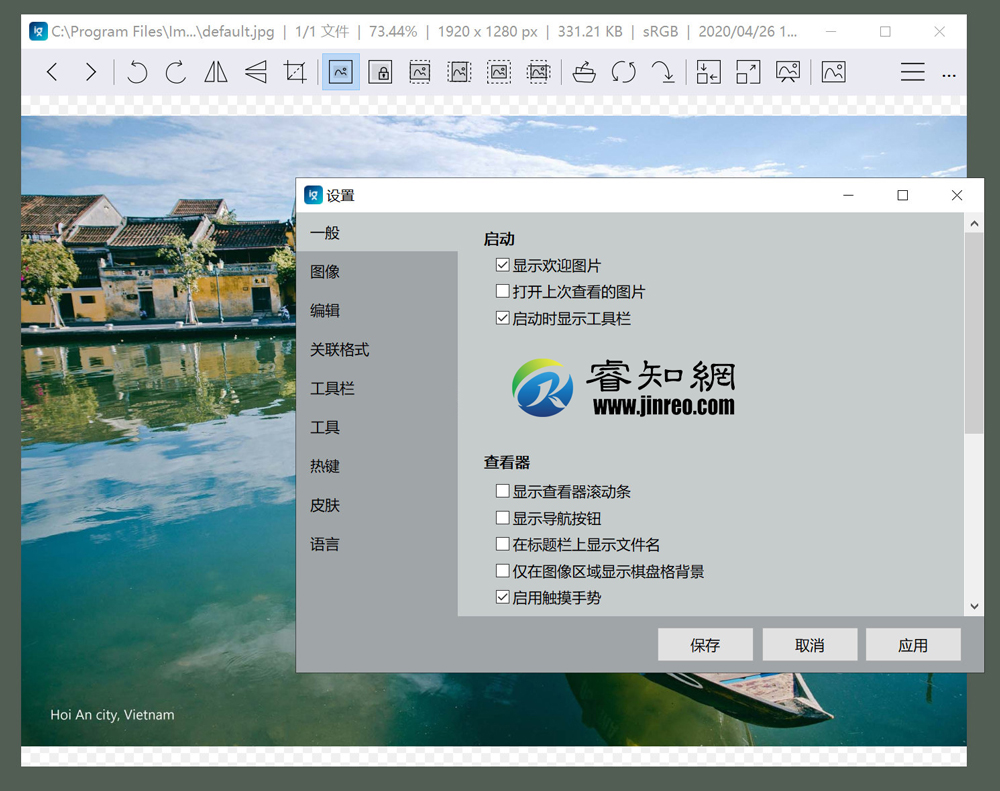Click the delete image icon

pyautogui.click(x=584, y=71)
